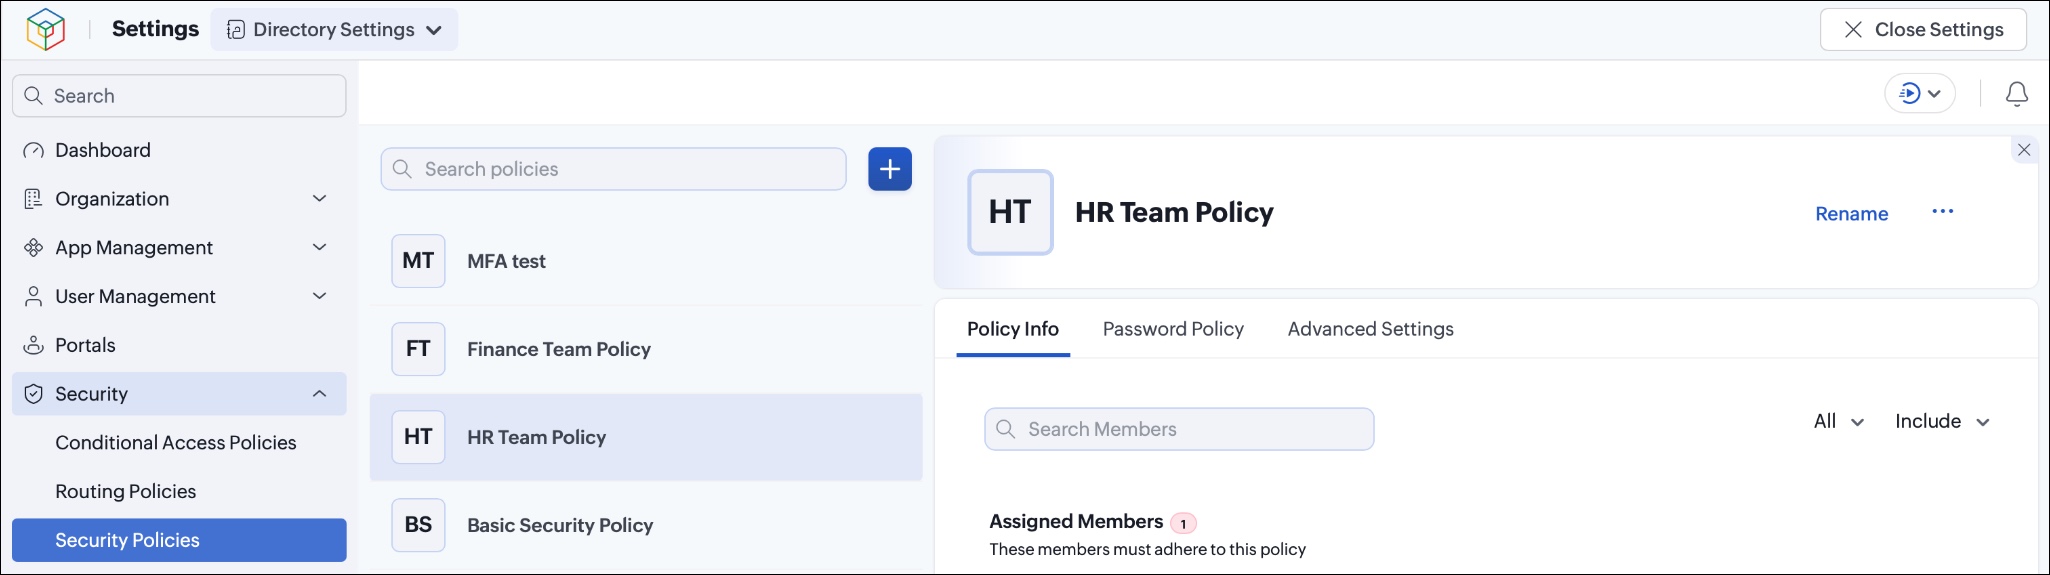Image resolution: width=2050 pixels, height=575 pixels.
Task: Open the Directory Settings dropdown
Action: point(334,30)
